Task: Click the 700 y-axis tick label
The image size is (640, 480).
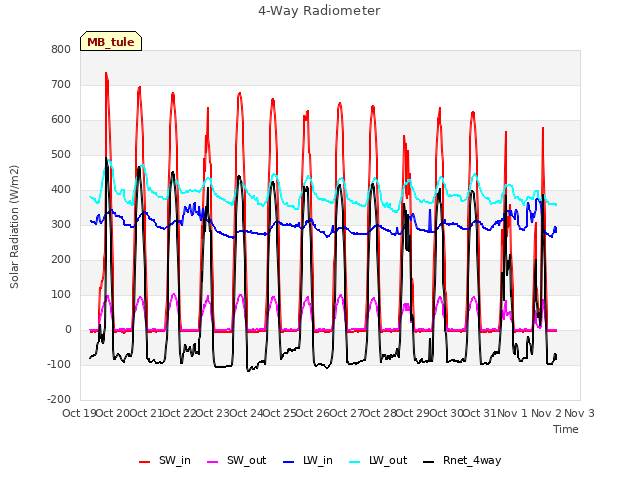Action: pyautogui.click(x=61, y=84)
